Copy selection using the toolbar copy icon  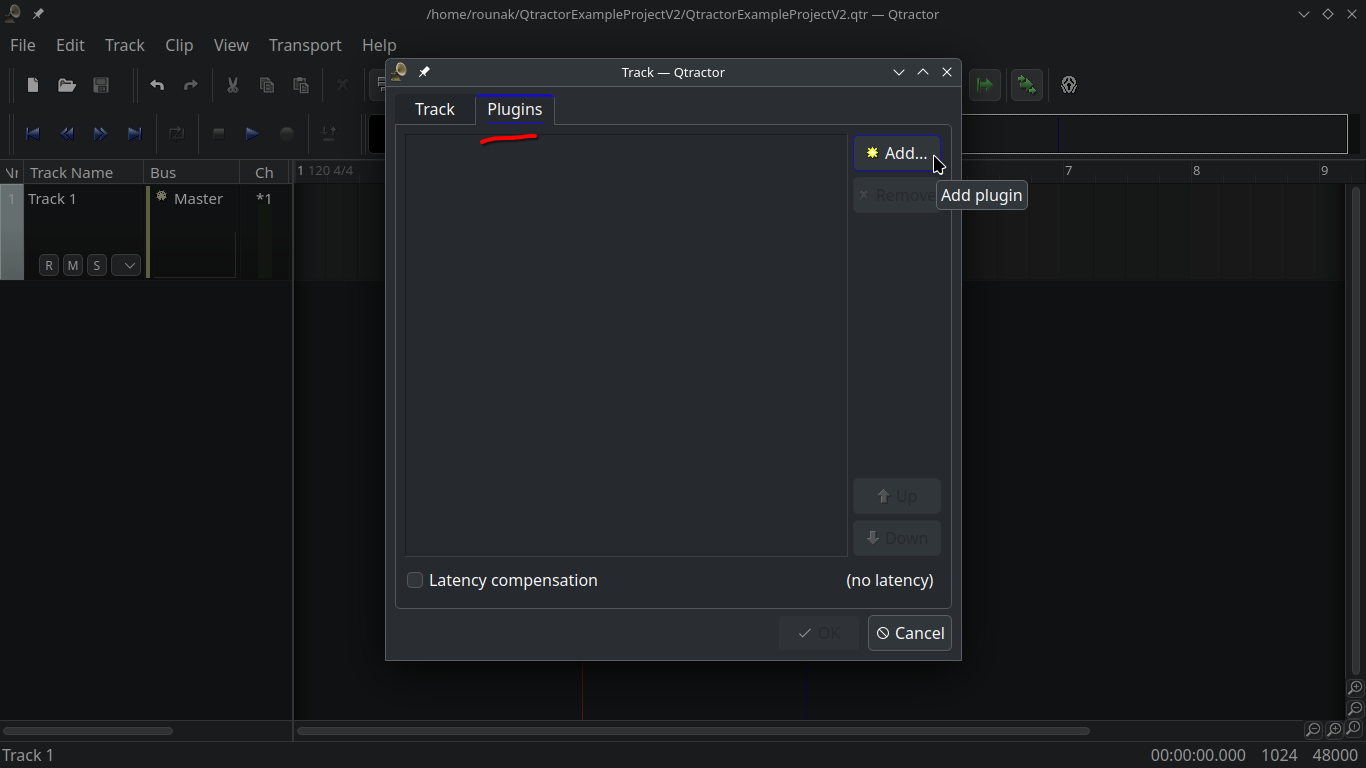(x=267, y=85)
